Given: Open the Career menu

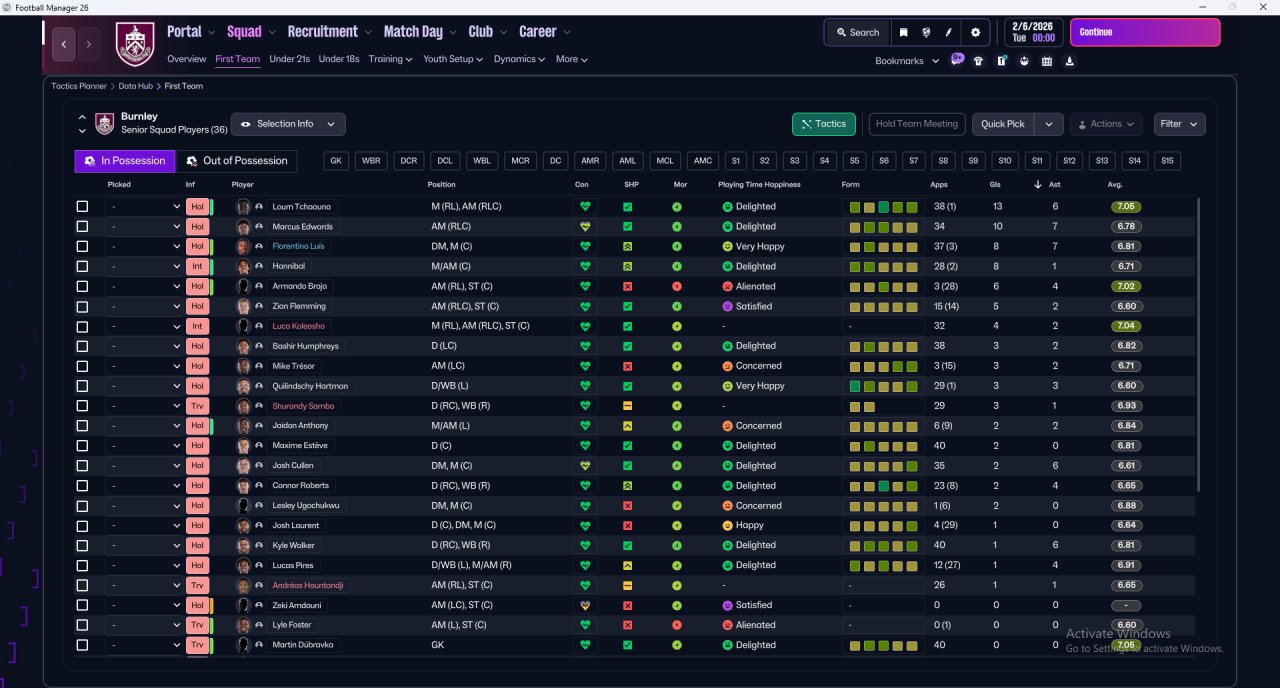Looking at the screenshot, I should click(544, 32).
